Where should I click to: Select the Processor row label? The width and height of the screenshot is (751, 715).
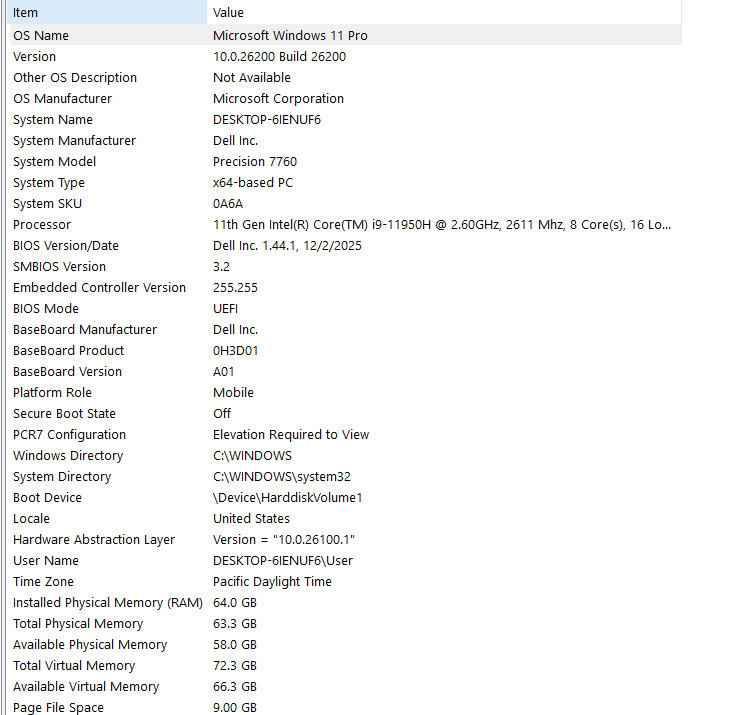pos(42,225)
